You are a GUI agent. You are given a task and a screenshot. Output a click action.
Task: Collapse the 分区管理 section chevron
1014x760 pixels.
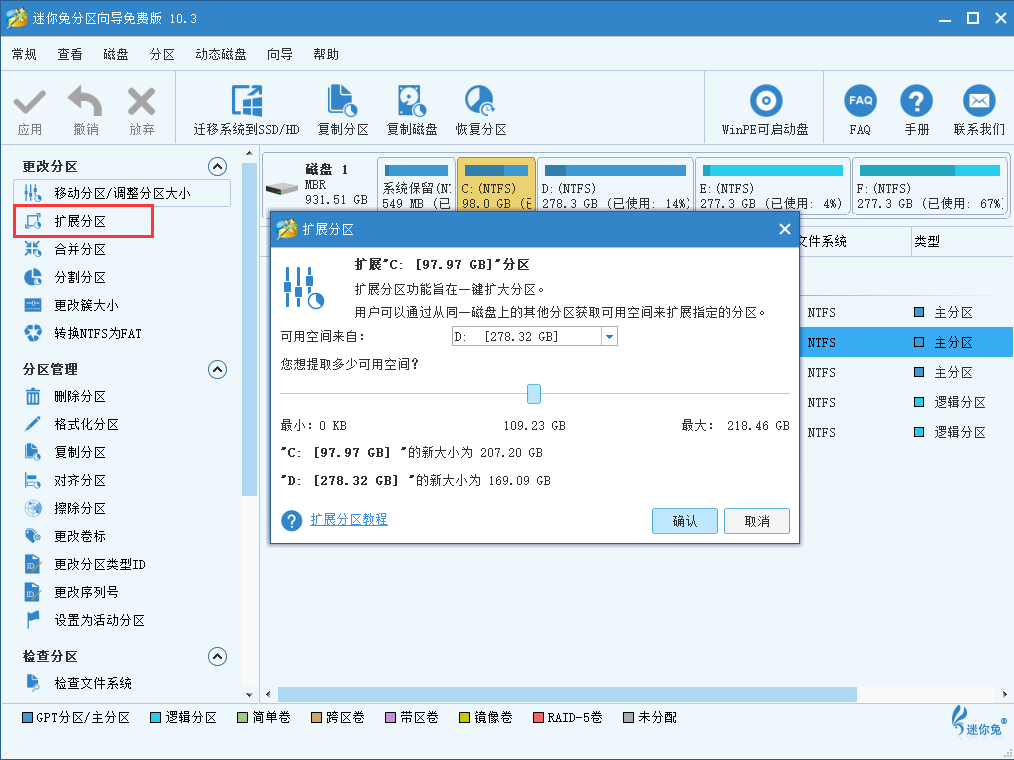[217, 369]
